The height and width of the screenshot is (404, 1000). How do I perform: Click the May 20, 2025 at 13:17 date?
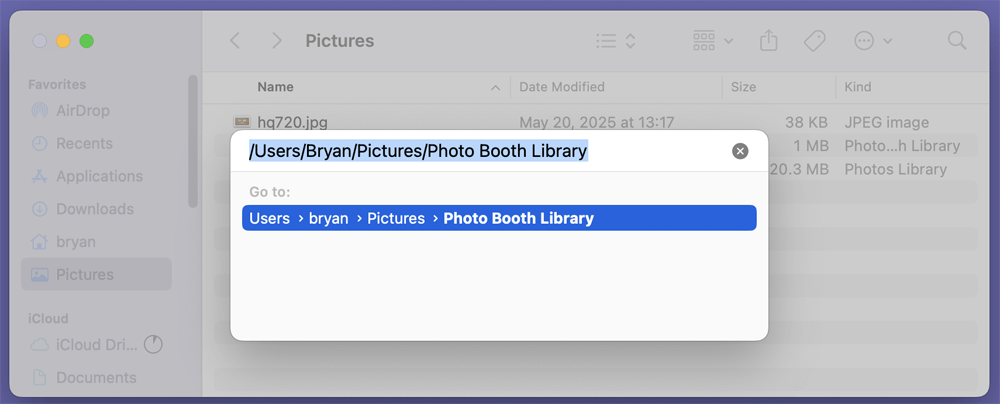point(597,122)
